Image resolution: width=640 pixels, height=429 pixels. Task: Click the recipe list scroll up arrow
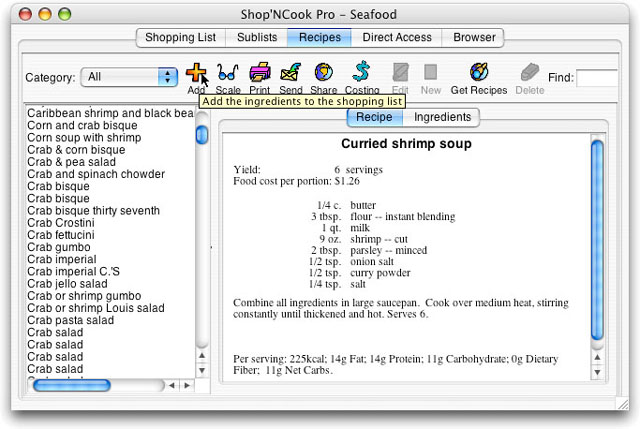pos(202,356)
